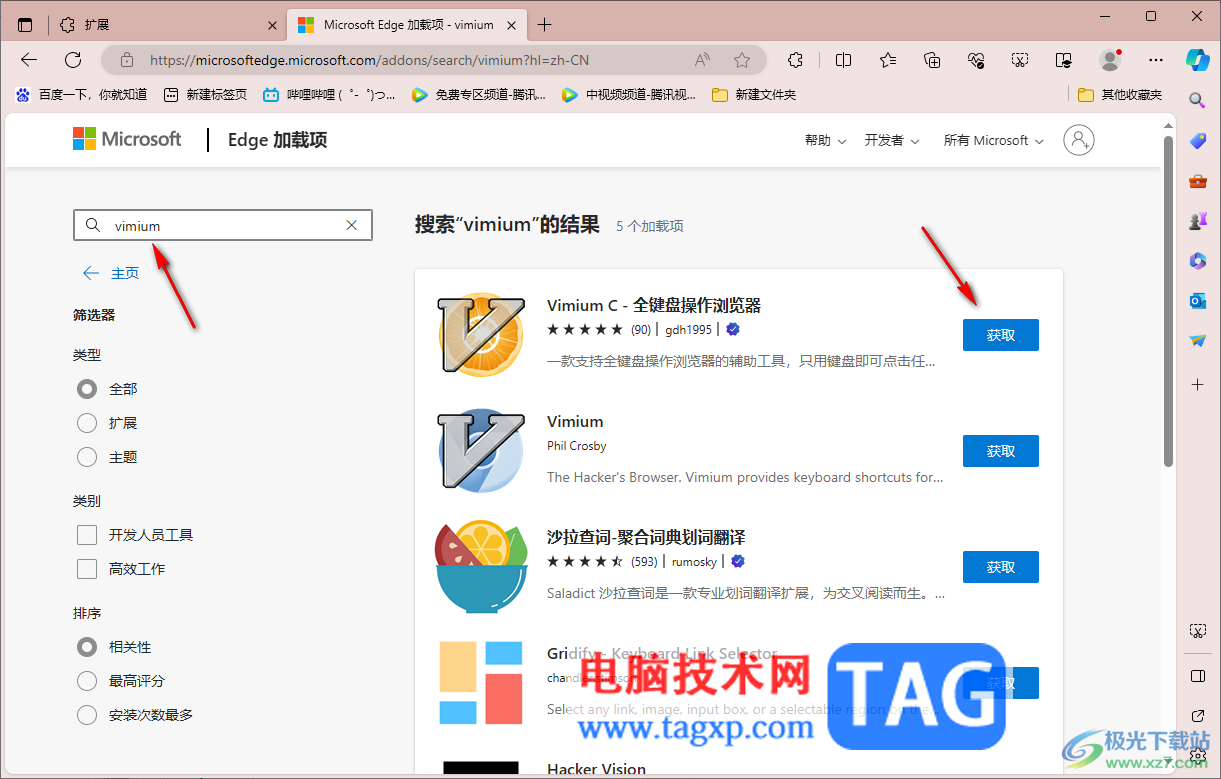Expand the 开发者 dropdown menu
The width and height of the screenshot is (1221, 779).
892,141
